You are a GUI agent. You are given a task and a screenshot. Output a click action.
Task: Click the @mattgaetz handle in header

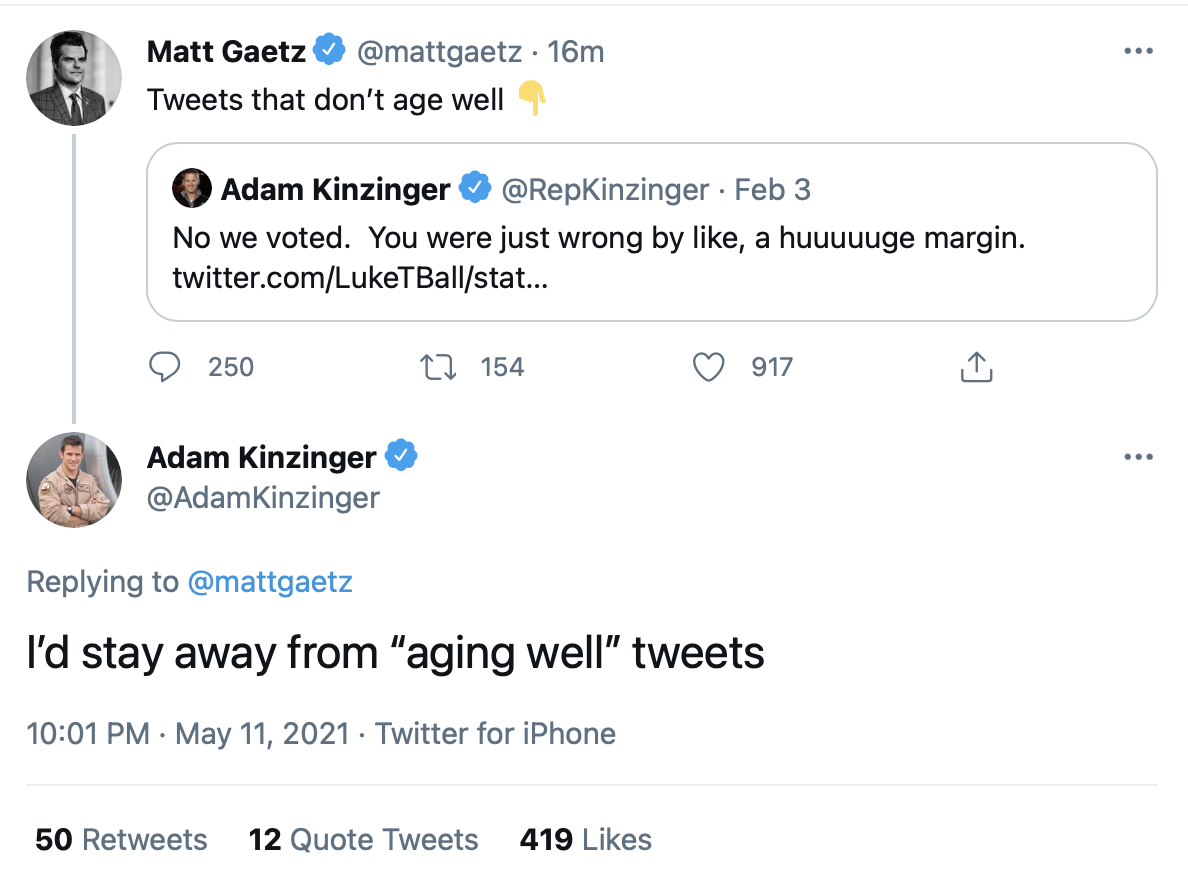[x=439, y=52]
